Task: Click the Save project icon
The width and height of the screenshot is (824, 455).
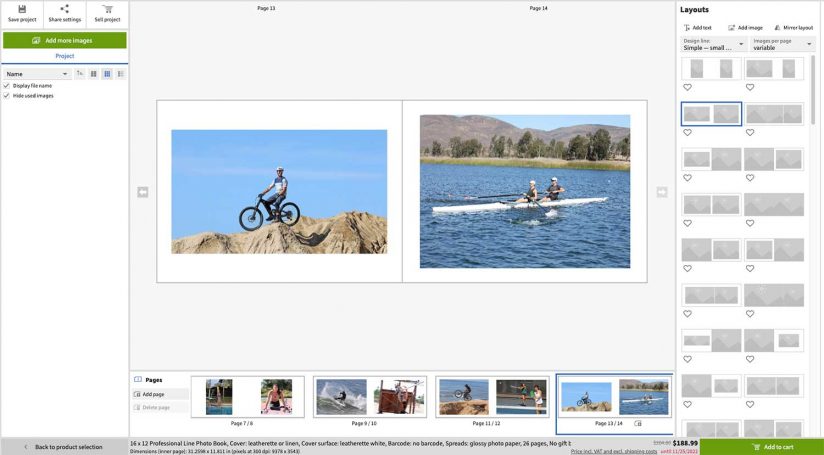Action: click(x=21, y=9)
